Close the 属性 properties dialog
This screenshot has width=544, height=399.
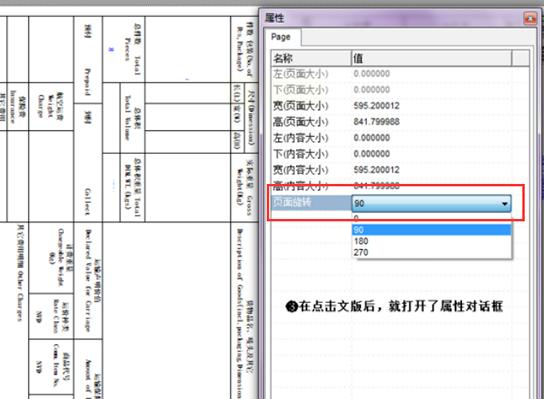[x=530, y=18]
